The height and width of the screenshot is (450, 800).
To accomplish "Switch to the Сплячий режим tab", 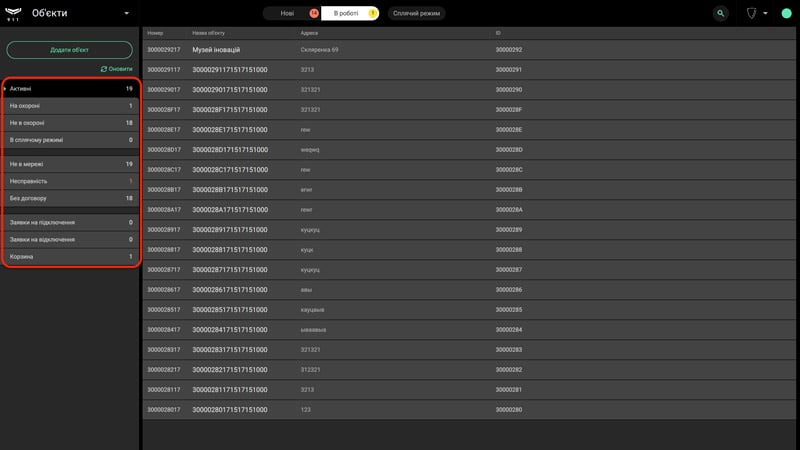I will pos(416,13).
